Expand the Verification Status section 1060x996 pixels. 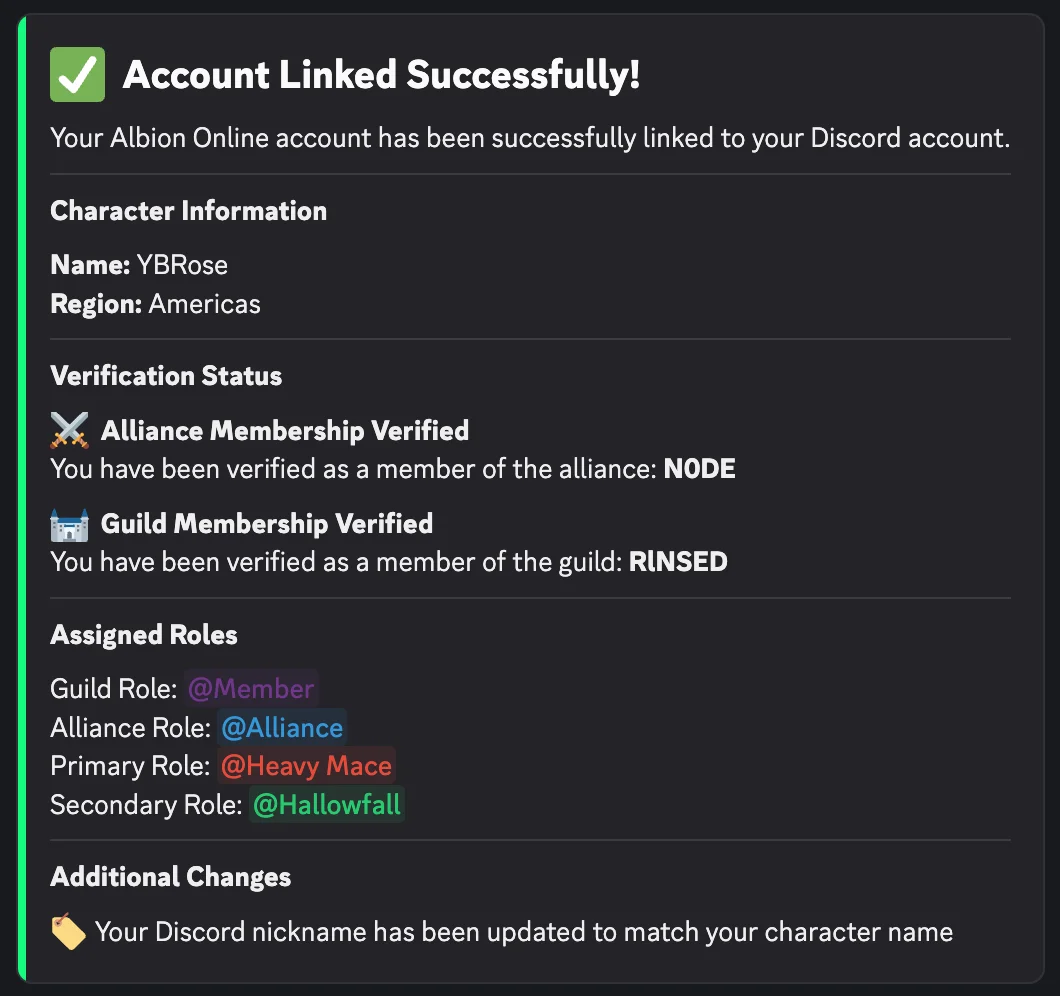[166, 376]
